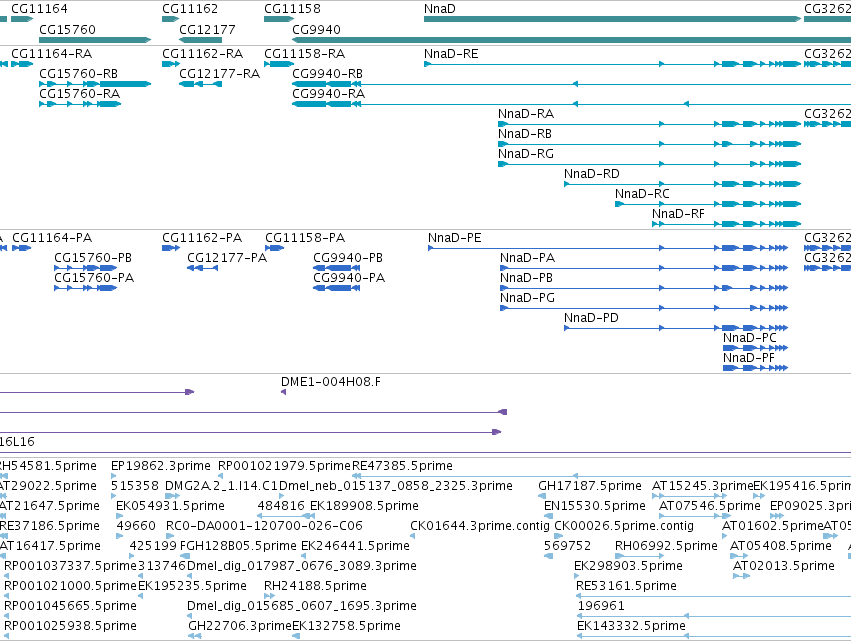Click transcript NnaD-RD
The width and height of the screenshot is (851, 641).
[x=592, y=174]
